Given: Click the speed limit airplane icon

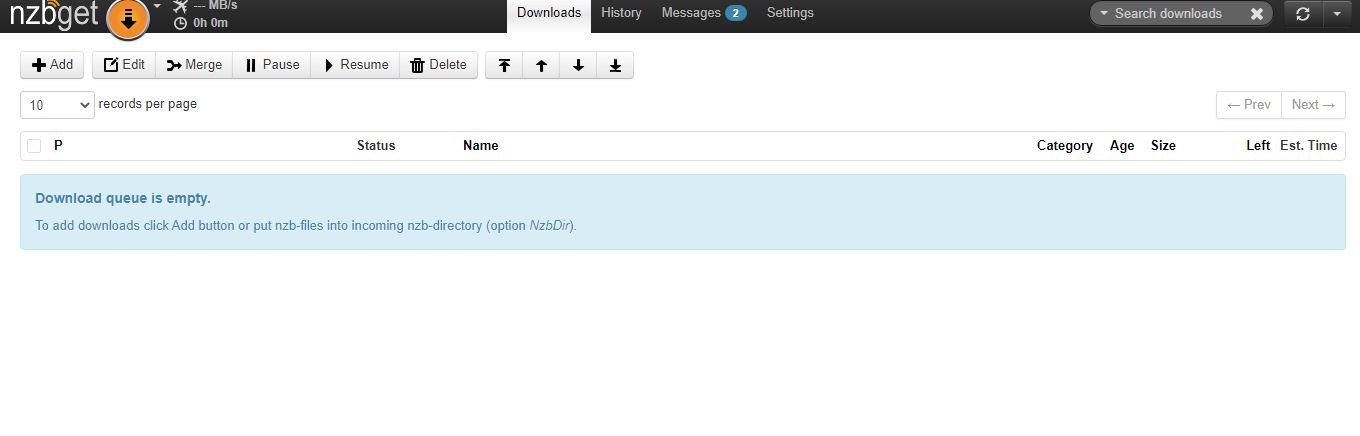Looking at the screenshot, I should click(180, 6).
